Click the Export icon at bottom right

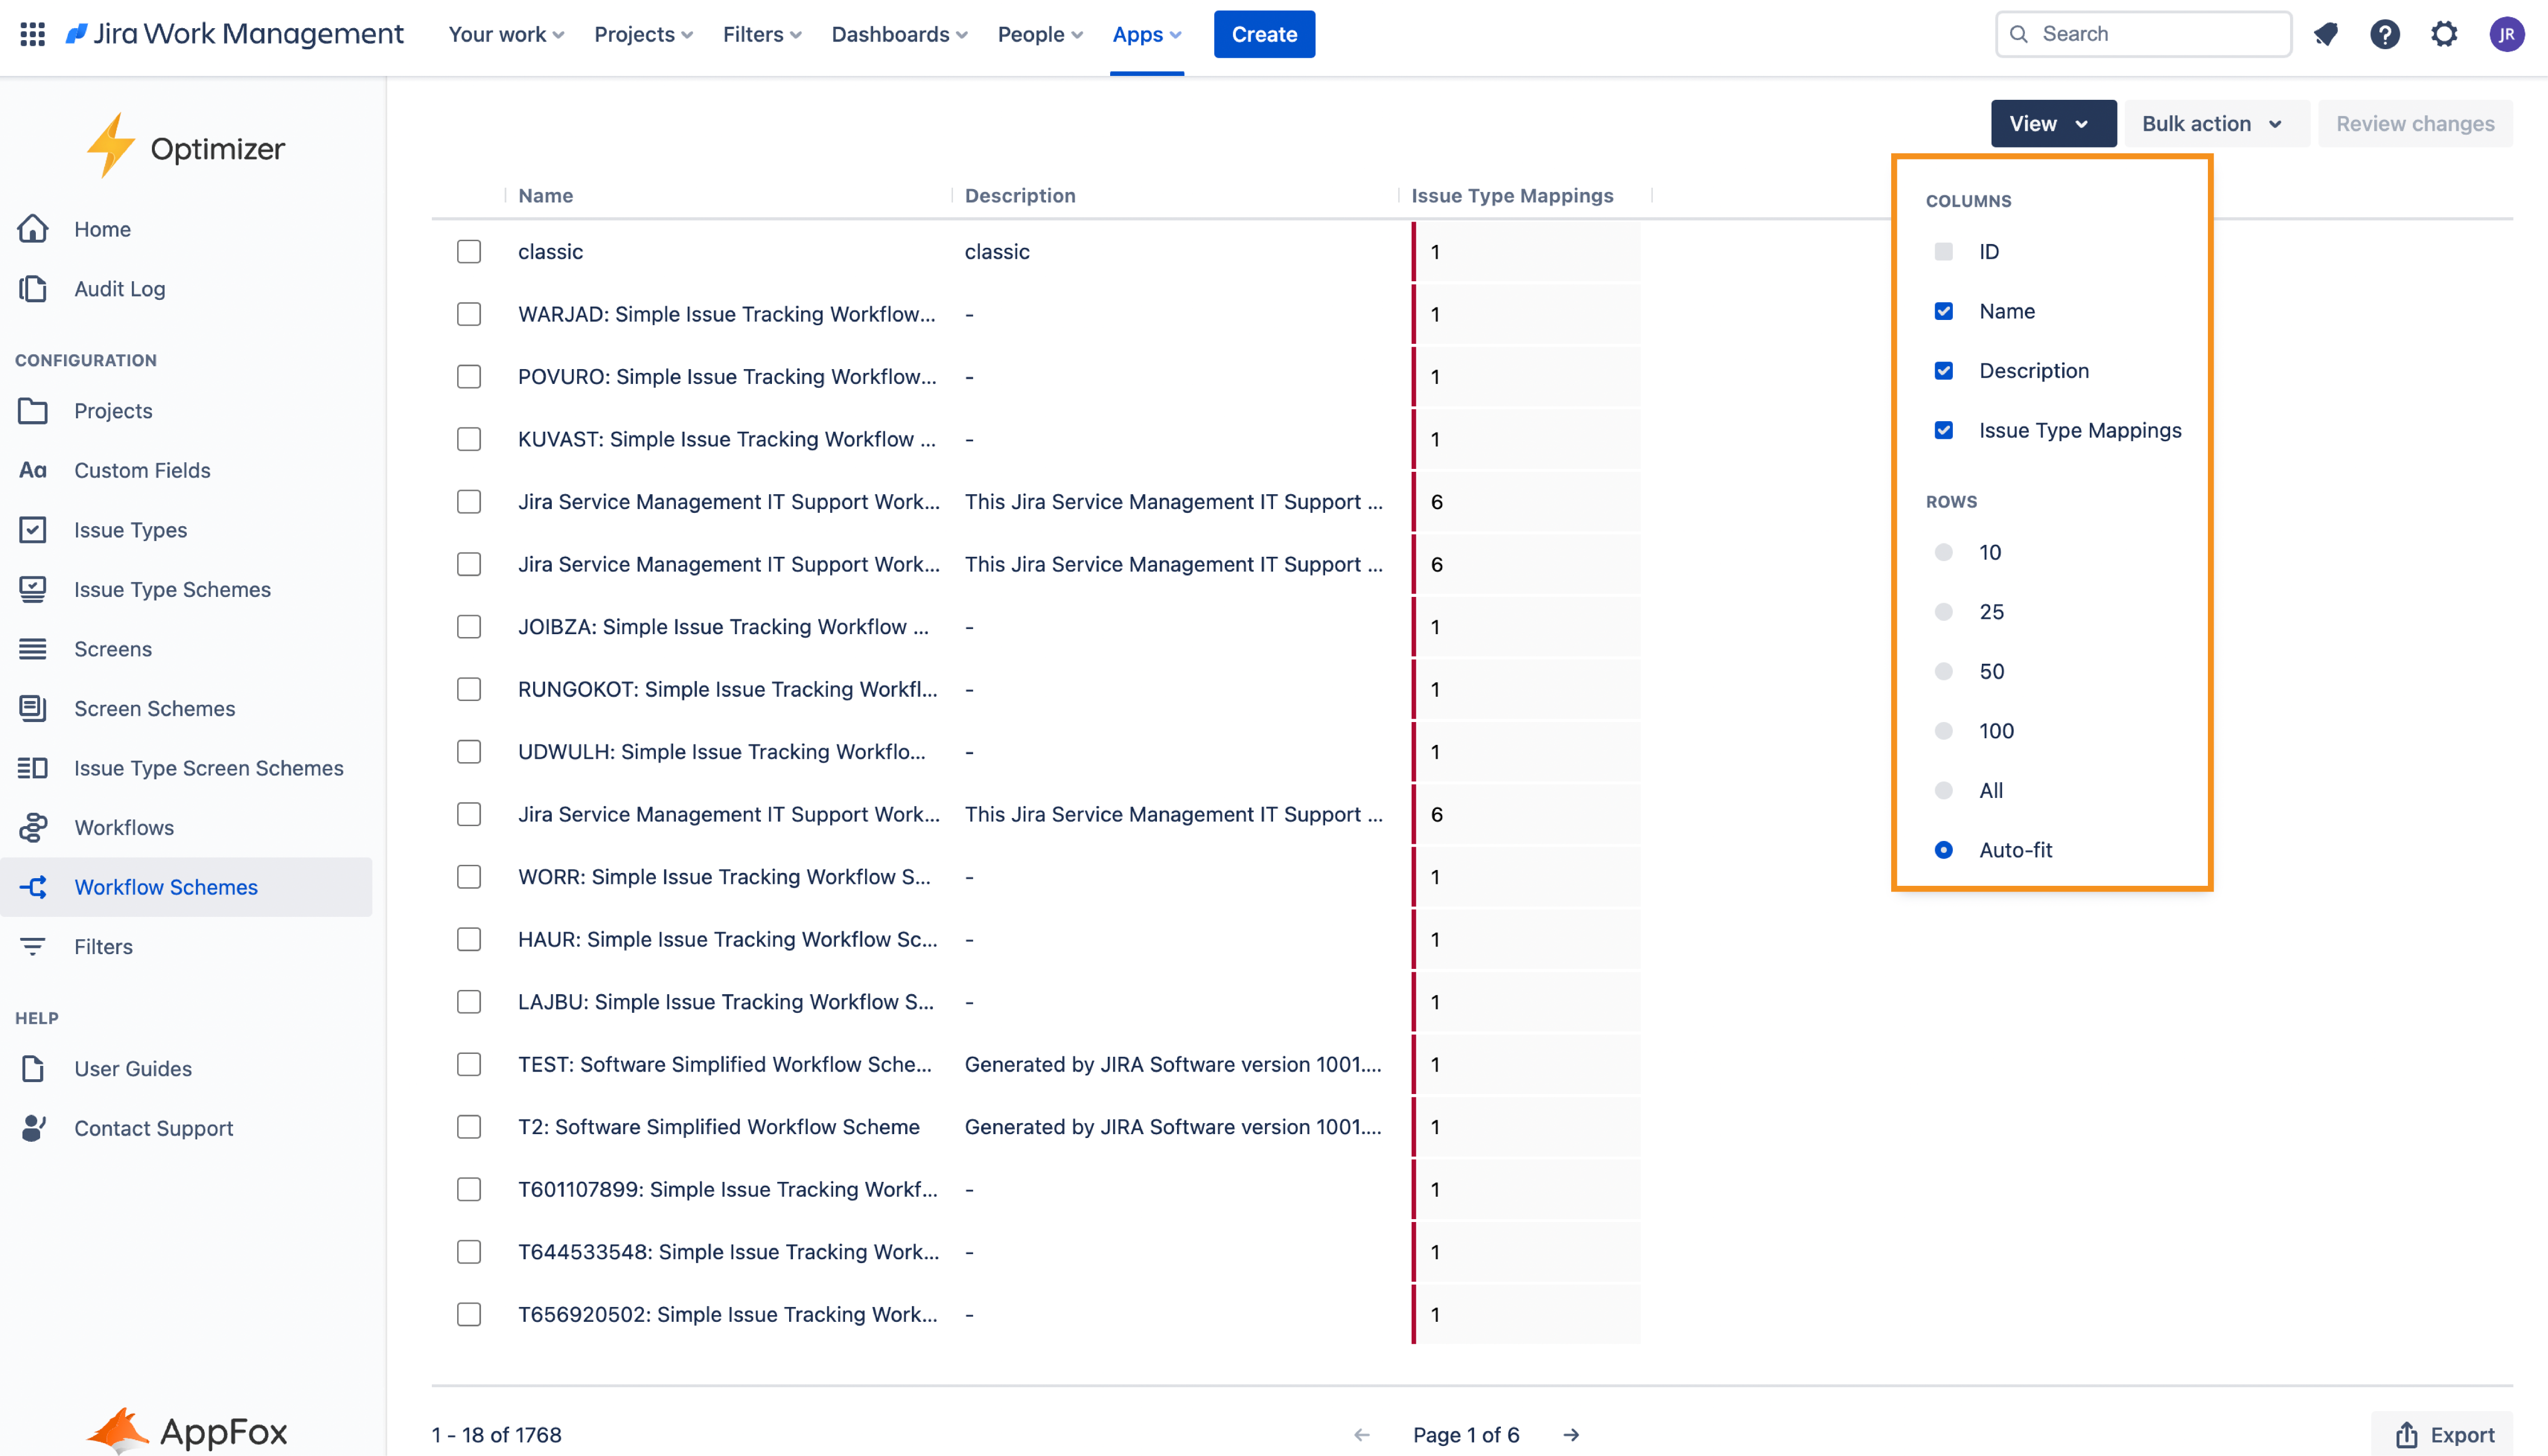tap(2408, 1434)
